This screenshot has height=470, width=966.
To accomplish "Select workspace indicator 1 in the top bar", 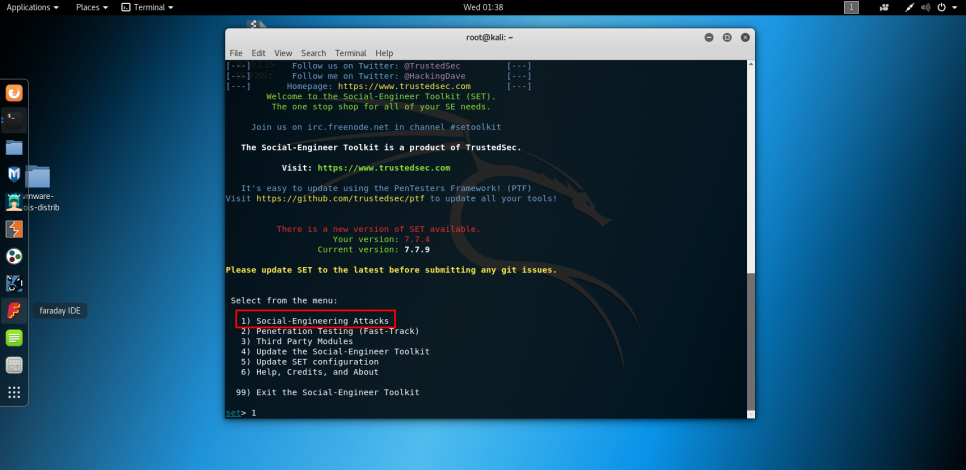I will point(851,7).
